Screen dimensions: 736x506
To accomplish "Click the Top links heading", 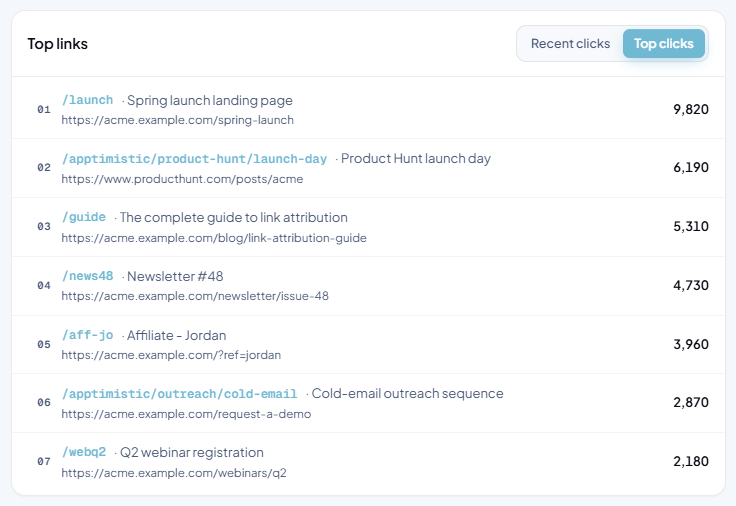I will [x=57, y=44].
